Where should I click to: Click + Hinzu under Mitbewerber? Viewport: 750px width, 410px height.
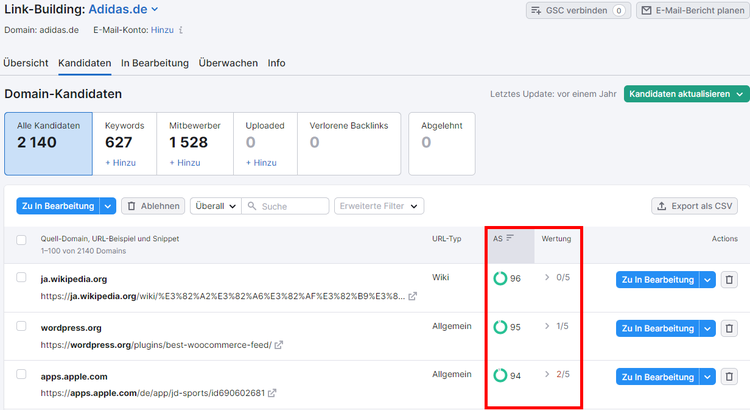coord(185,163)
